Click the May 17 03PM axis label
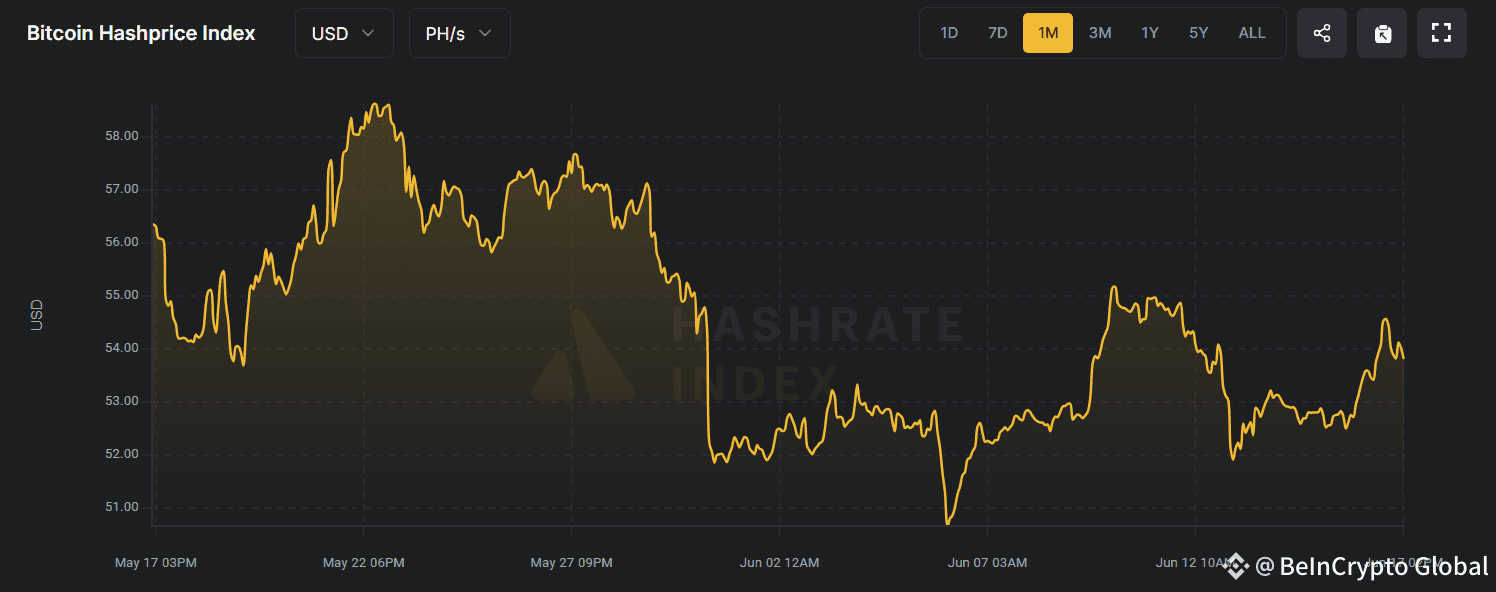Screen dimensions: 1496x592 coord(156,563)
